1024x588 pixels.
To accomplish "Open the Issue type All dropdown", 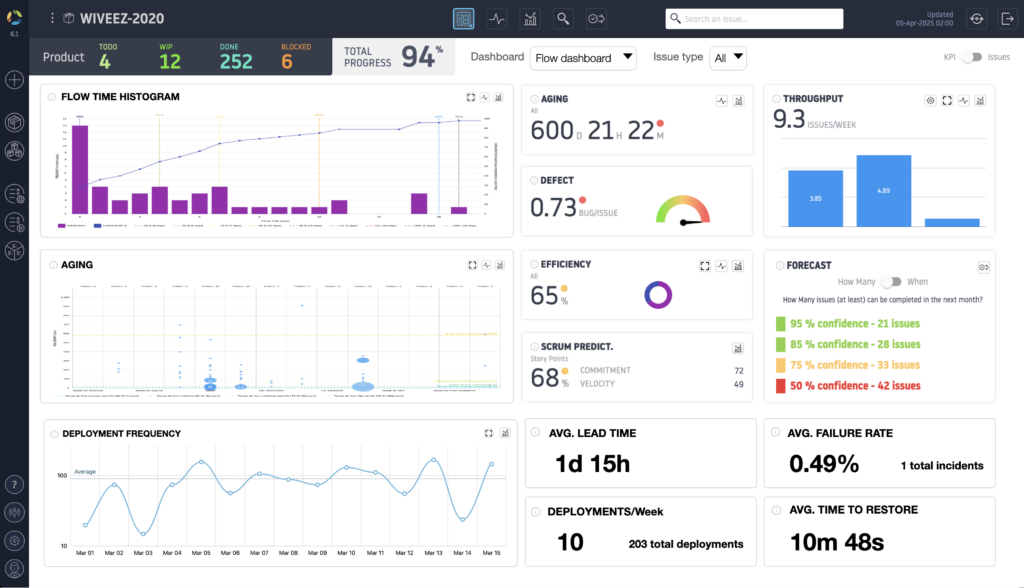I will [x=727, y=58].
